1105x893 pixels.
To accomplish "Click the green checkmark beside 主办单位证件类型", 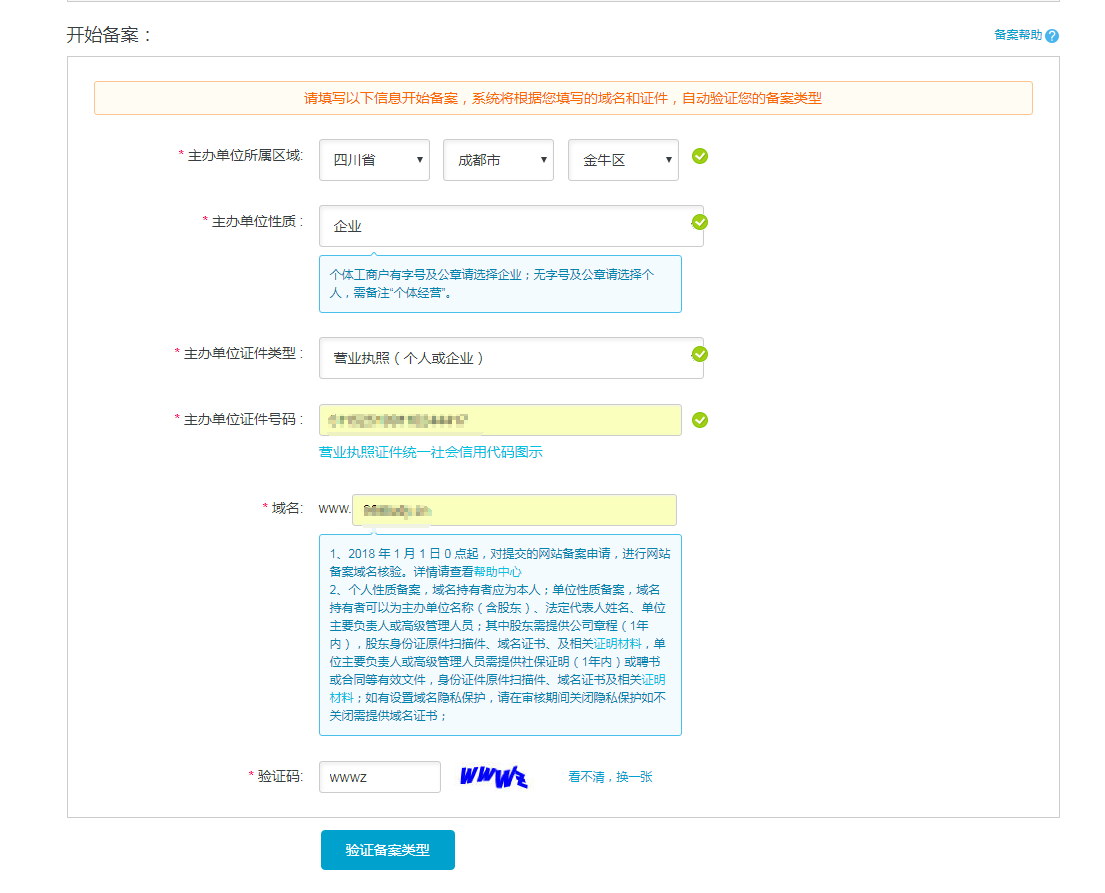I will click(x=699, y=353).
